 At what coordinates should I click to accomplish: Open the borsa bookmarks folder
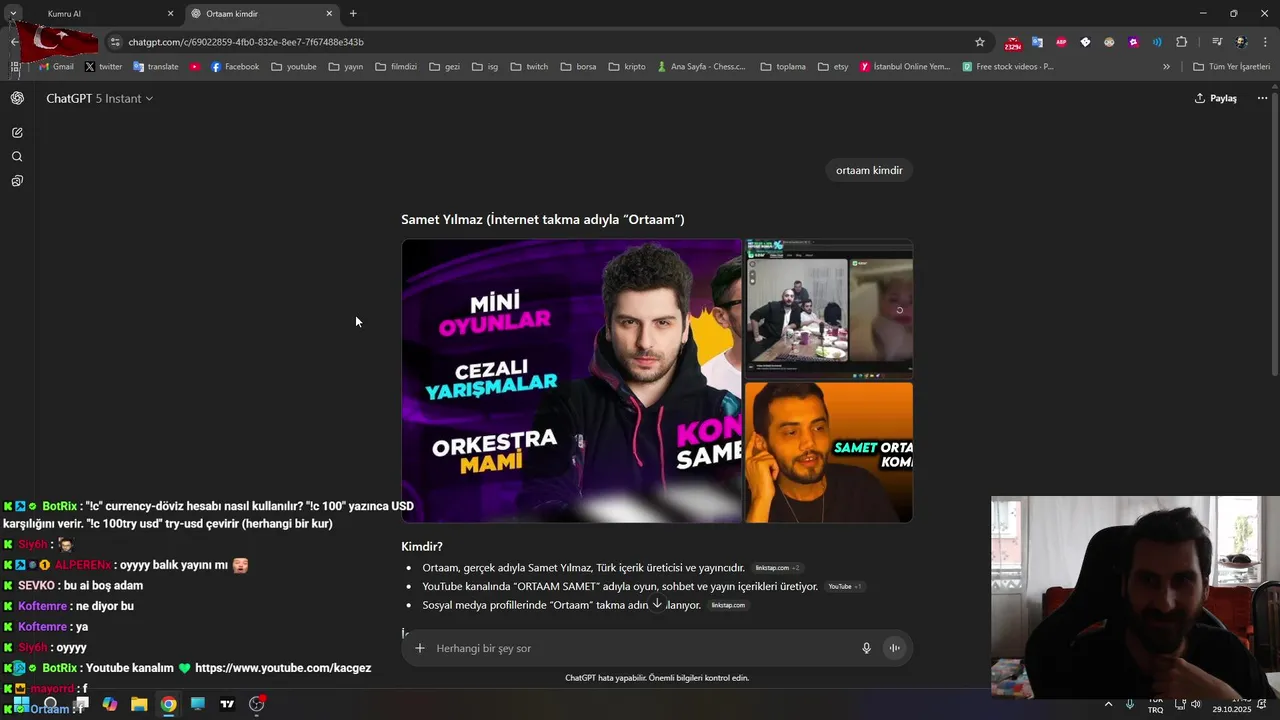click(x=578, y=67)
